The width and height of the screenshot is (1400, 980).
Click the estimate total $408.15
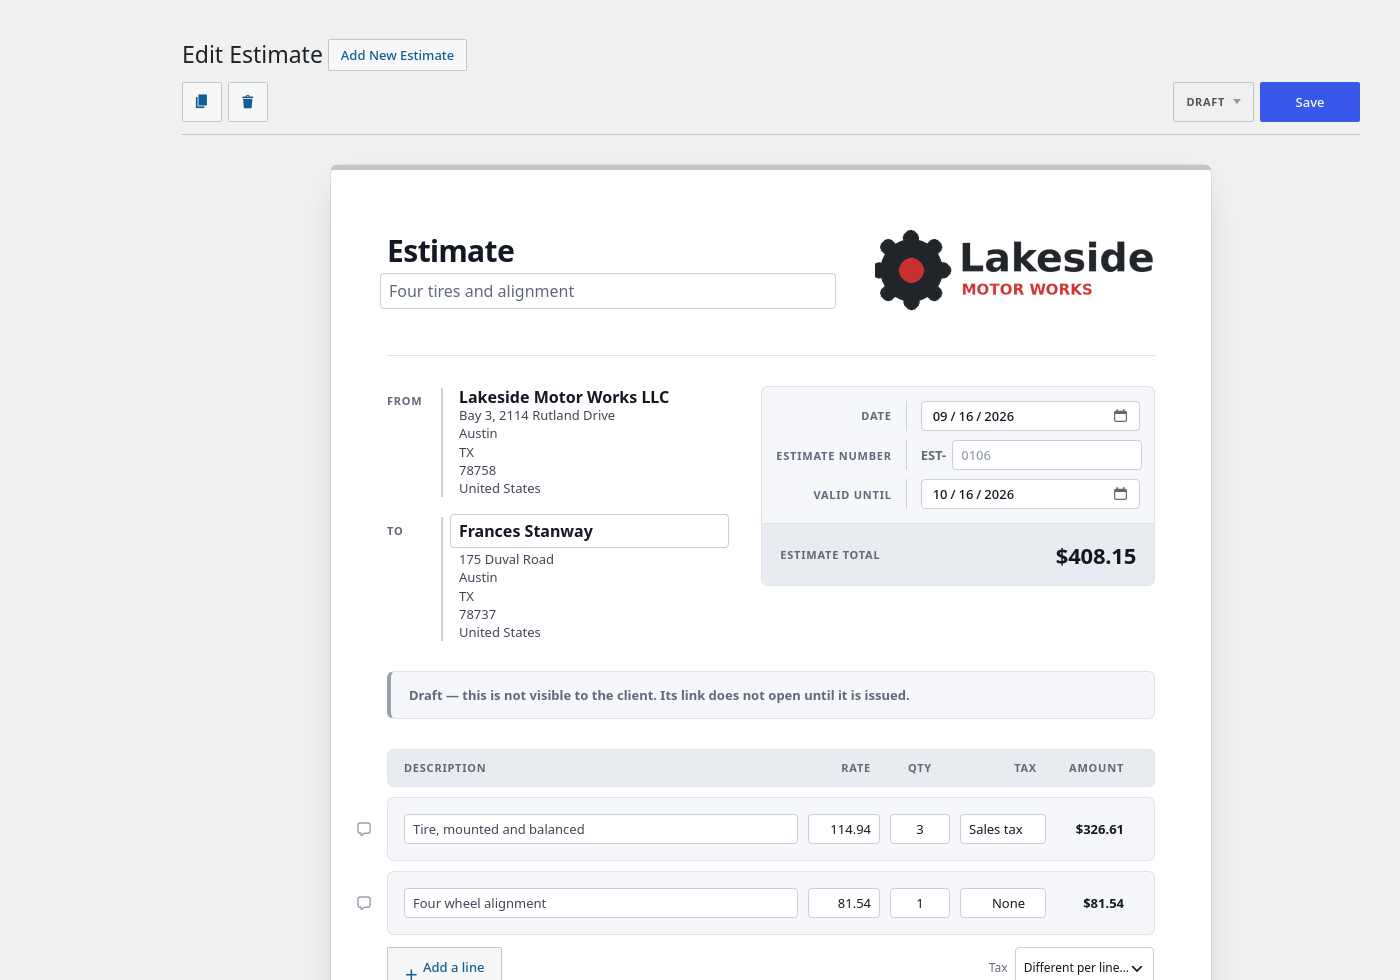tap(1096, 556)
